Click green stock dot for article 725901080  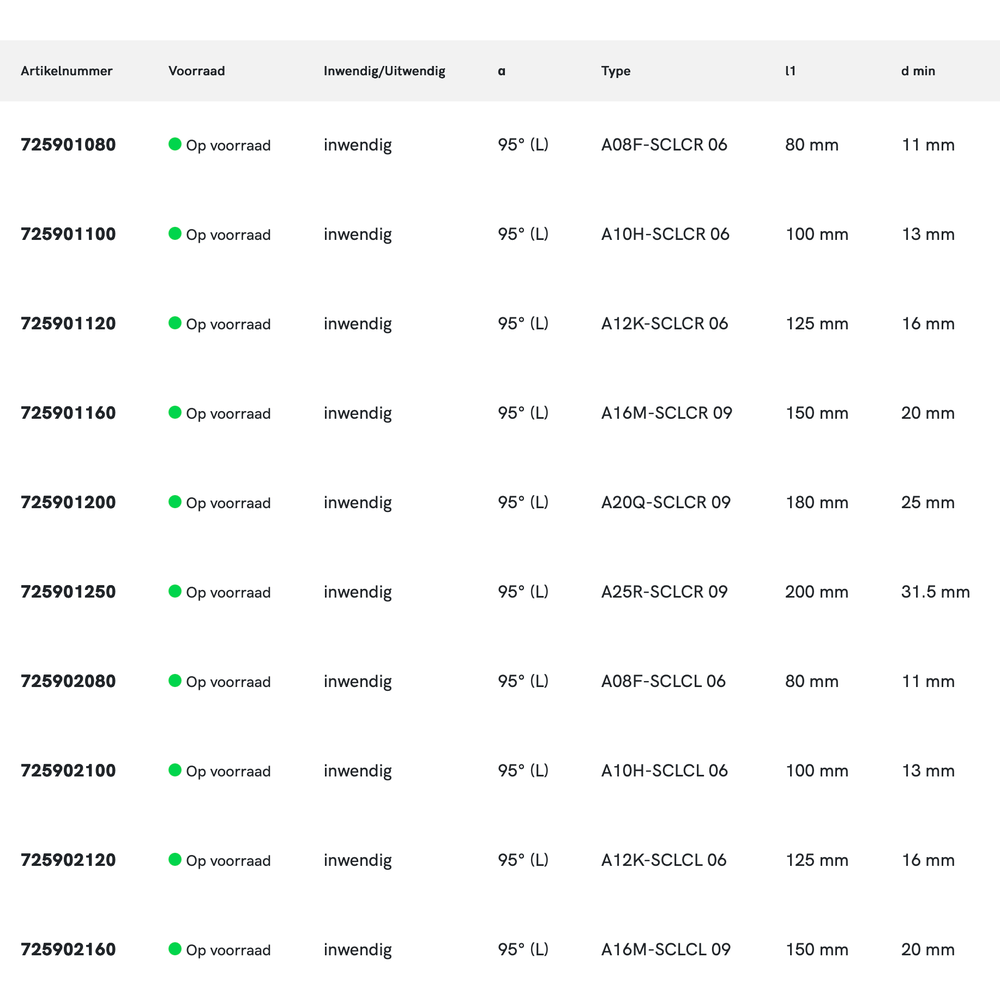coord(175,144)
